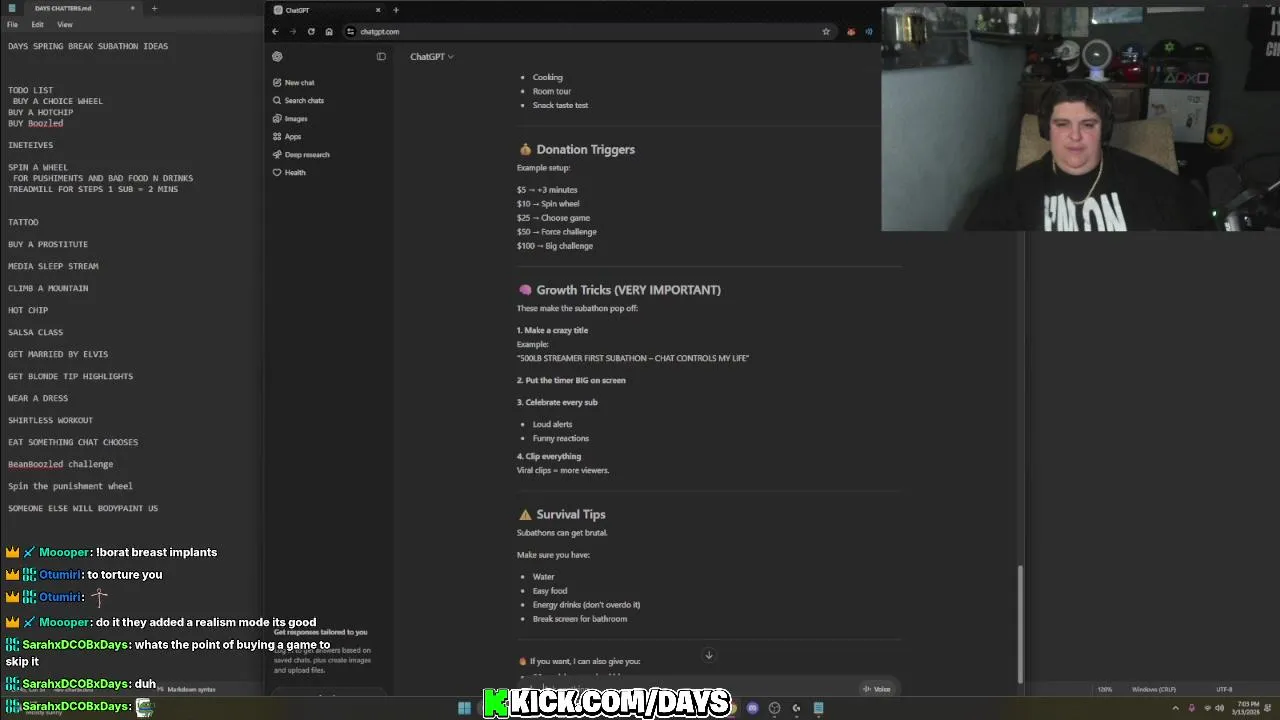
Task: Open the red browser extension icon
Action: tap(851, 32)
